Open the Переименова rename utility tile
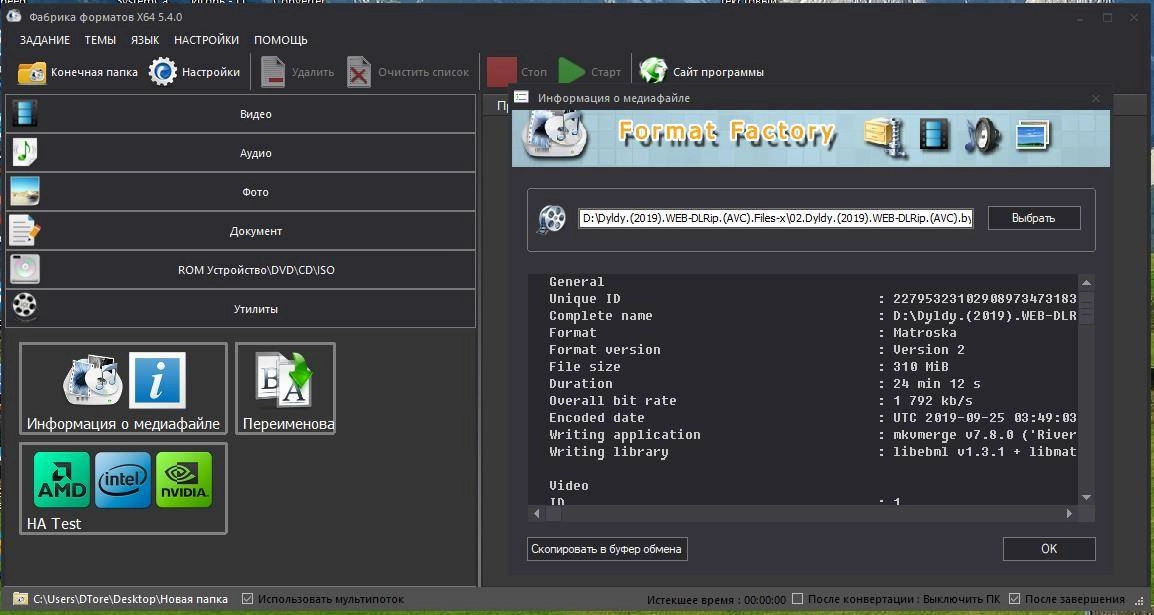 click(x=286, y=388)
